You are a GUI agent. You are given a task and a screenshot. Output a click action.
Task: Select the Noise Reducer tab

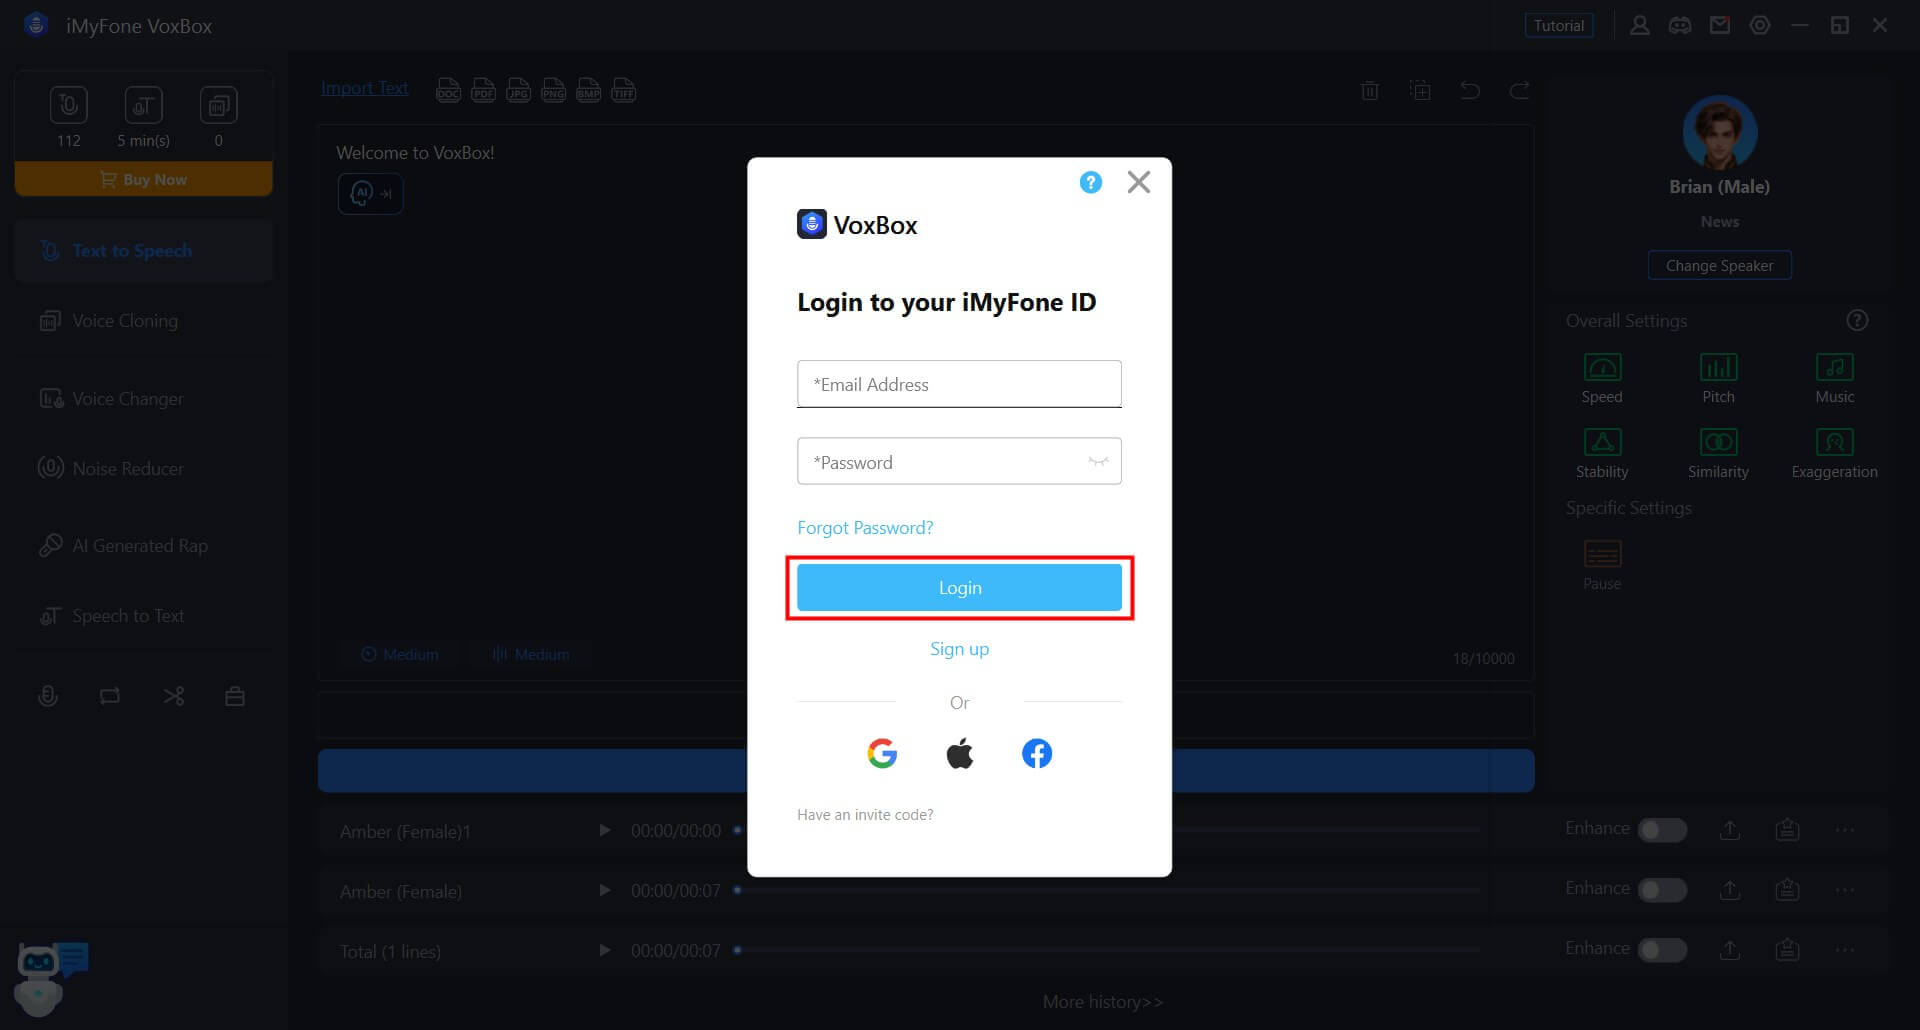(x=144, y=468)
